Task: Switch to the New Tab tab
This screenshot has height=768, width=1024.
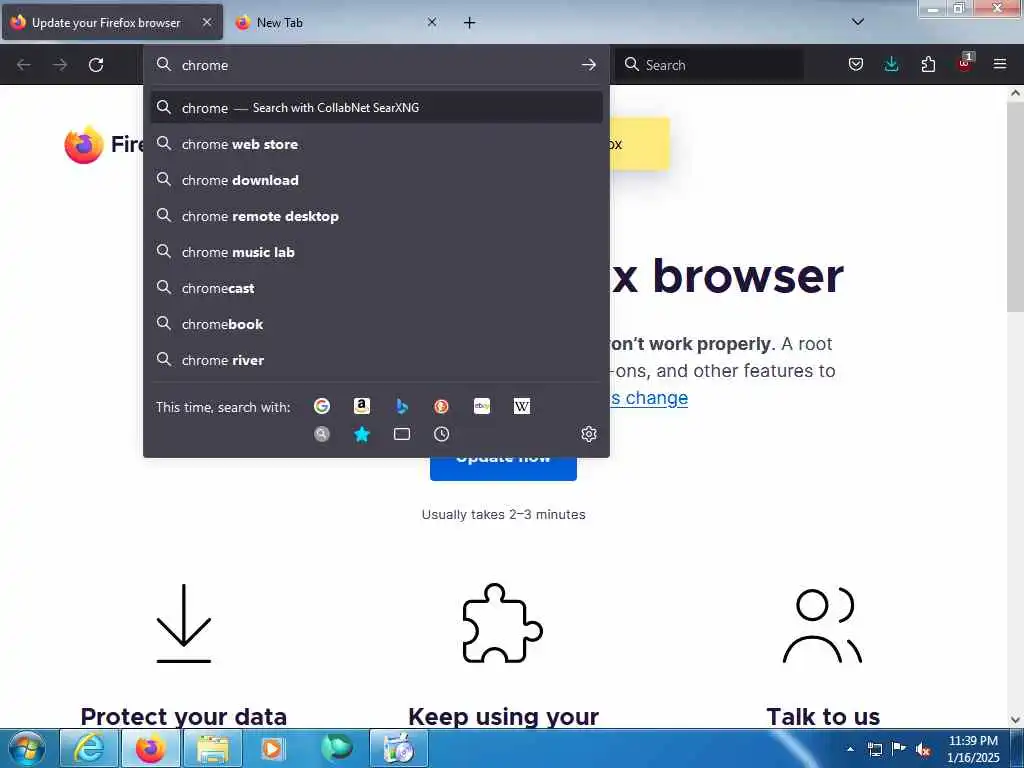Action: (337, 22)
